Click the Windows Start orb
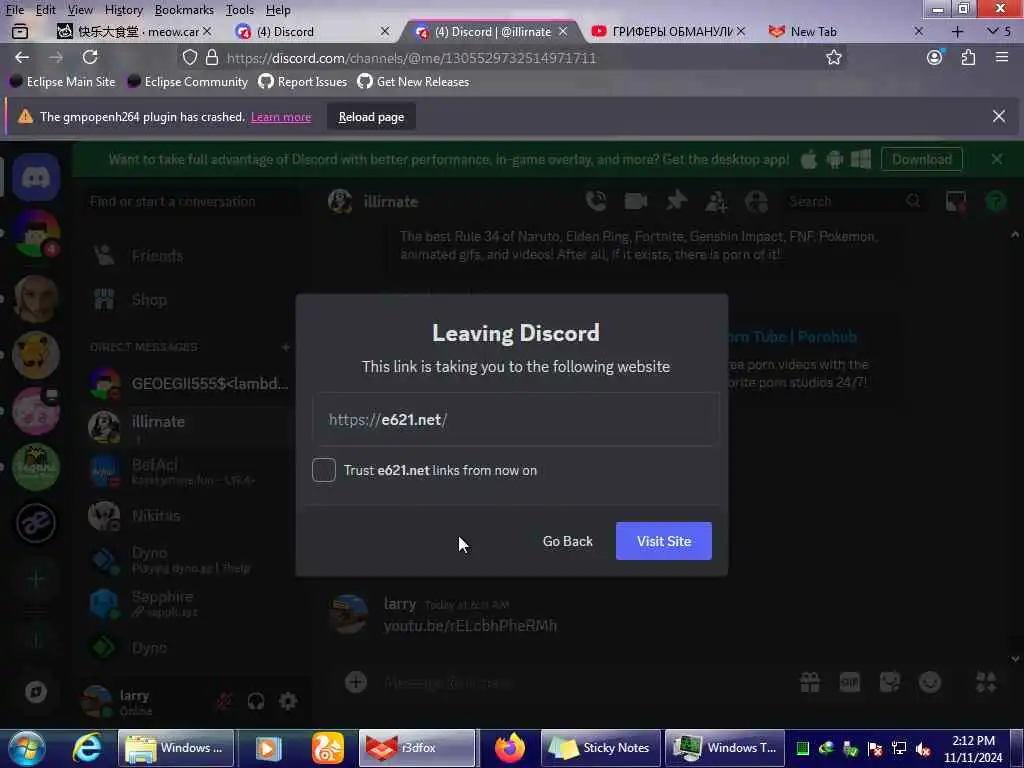The height and width of the screenshot is (768, 1024). (x=27, y=748)
